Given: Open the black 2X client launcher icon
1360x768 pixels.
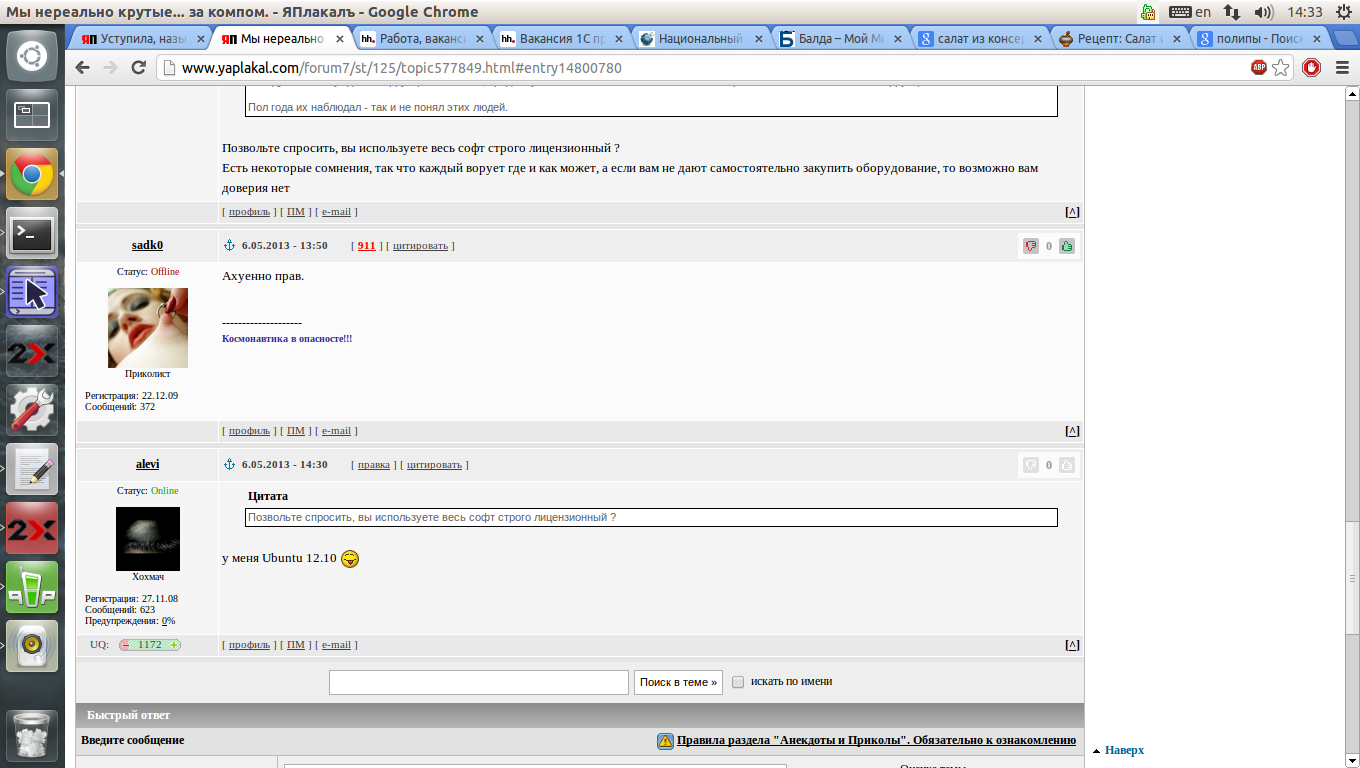Looking at the screenshot, I should coord(32,351).
